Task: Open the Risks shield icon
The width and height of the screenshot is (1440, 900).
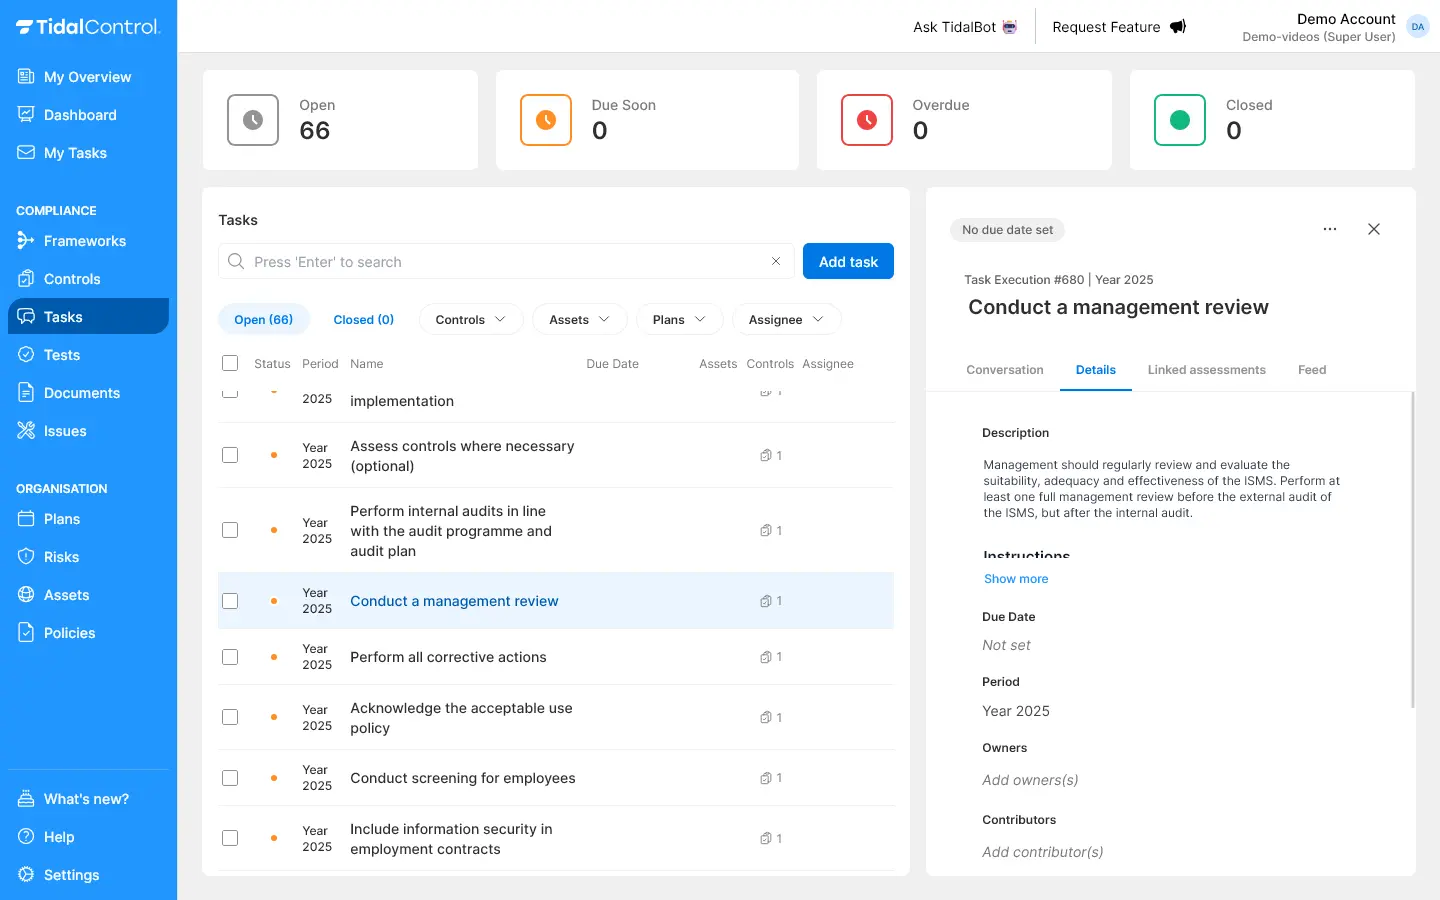Action: pos(26,557)
